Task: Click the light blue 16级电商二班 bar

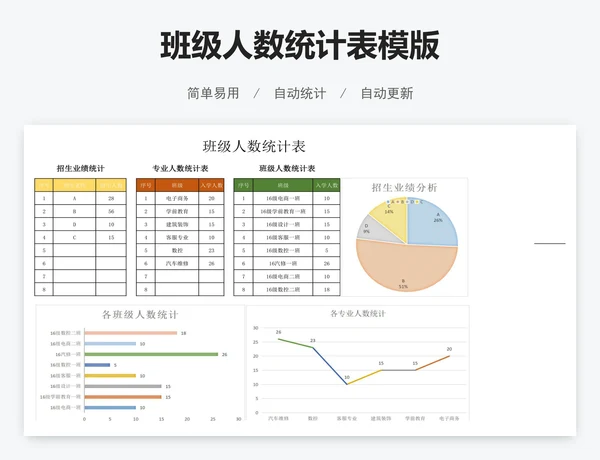Action: point(110,344)
